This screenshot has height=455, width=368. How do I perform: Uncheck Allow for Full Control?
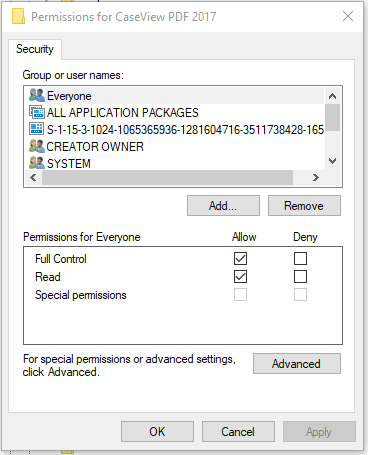tap(240, 258)
